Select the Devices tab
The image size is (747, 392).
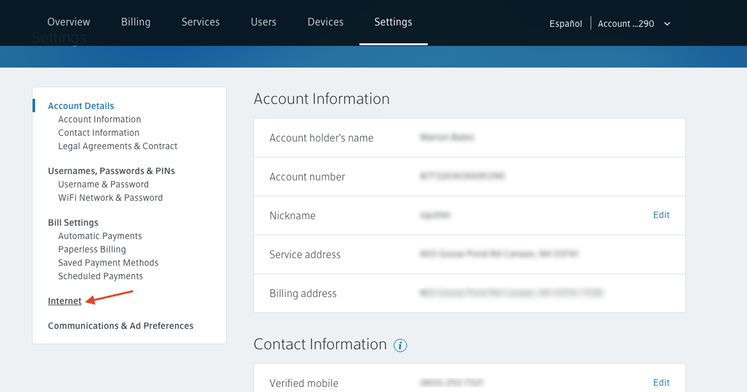pos(325,22)
